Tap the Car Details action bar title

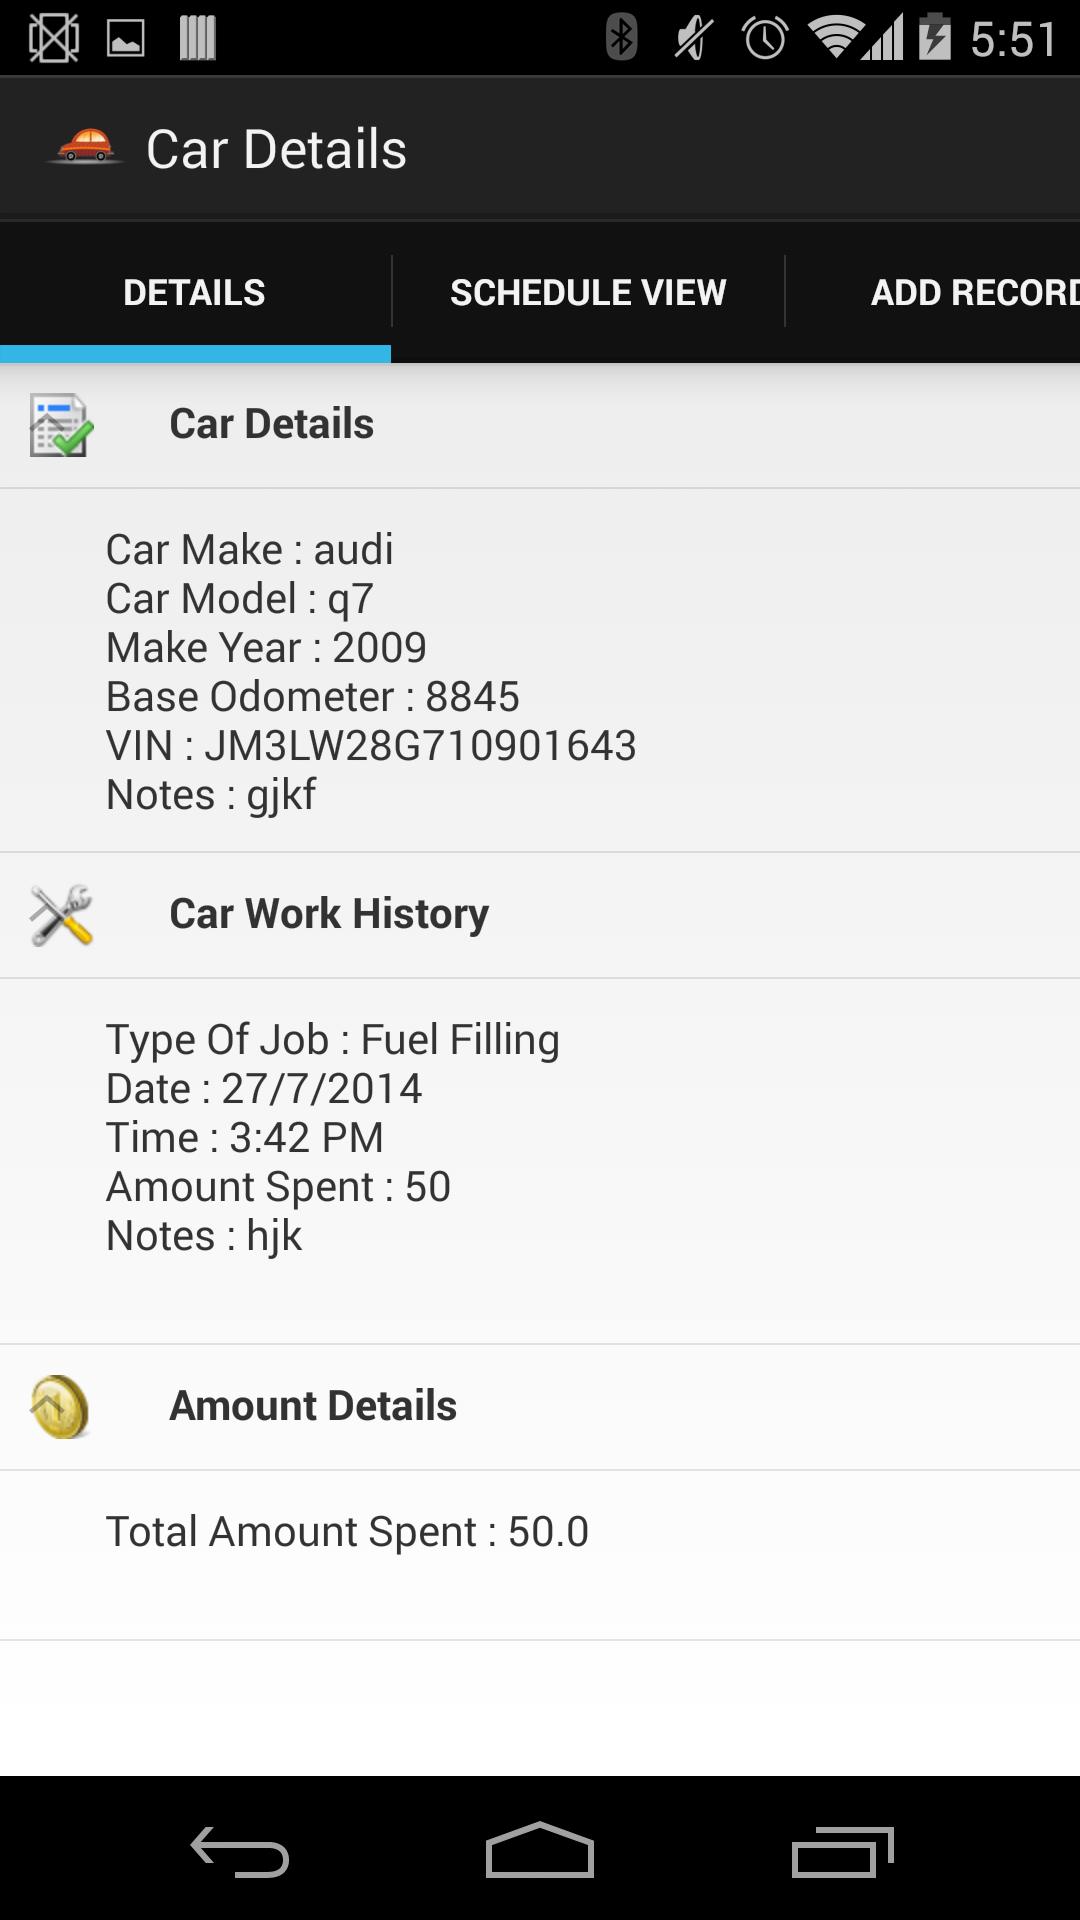tap(276, 149)
